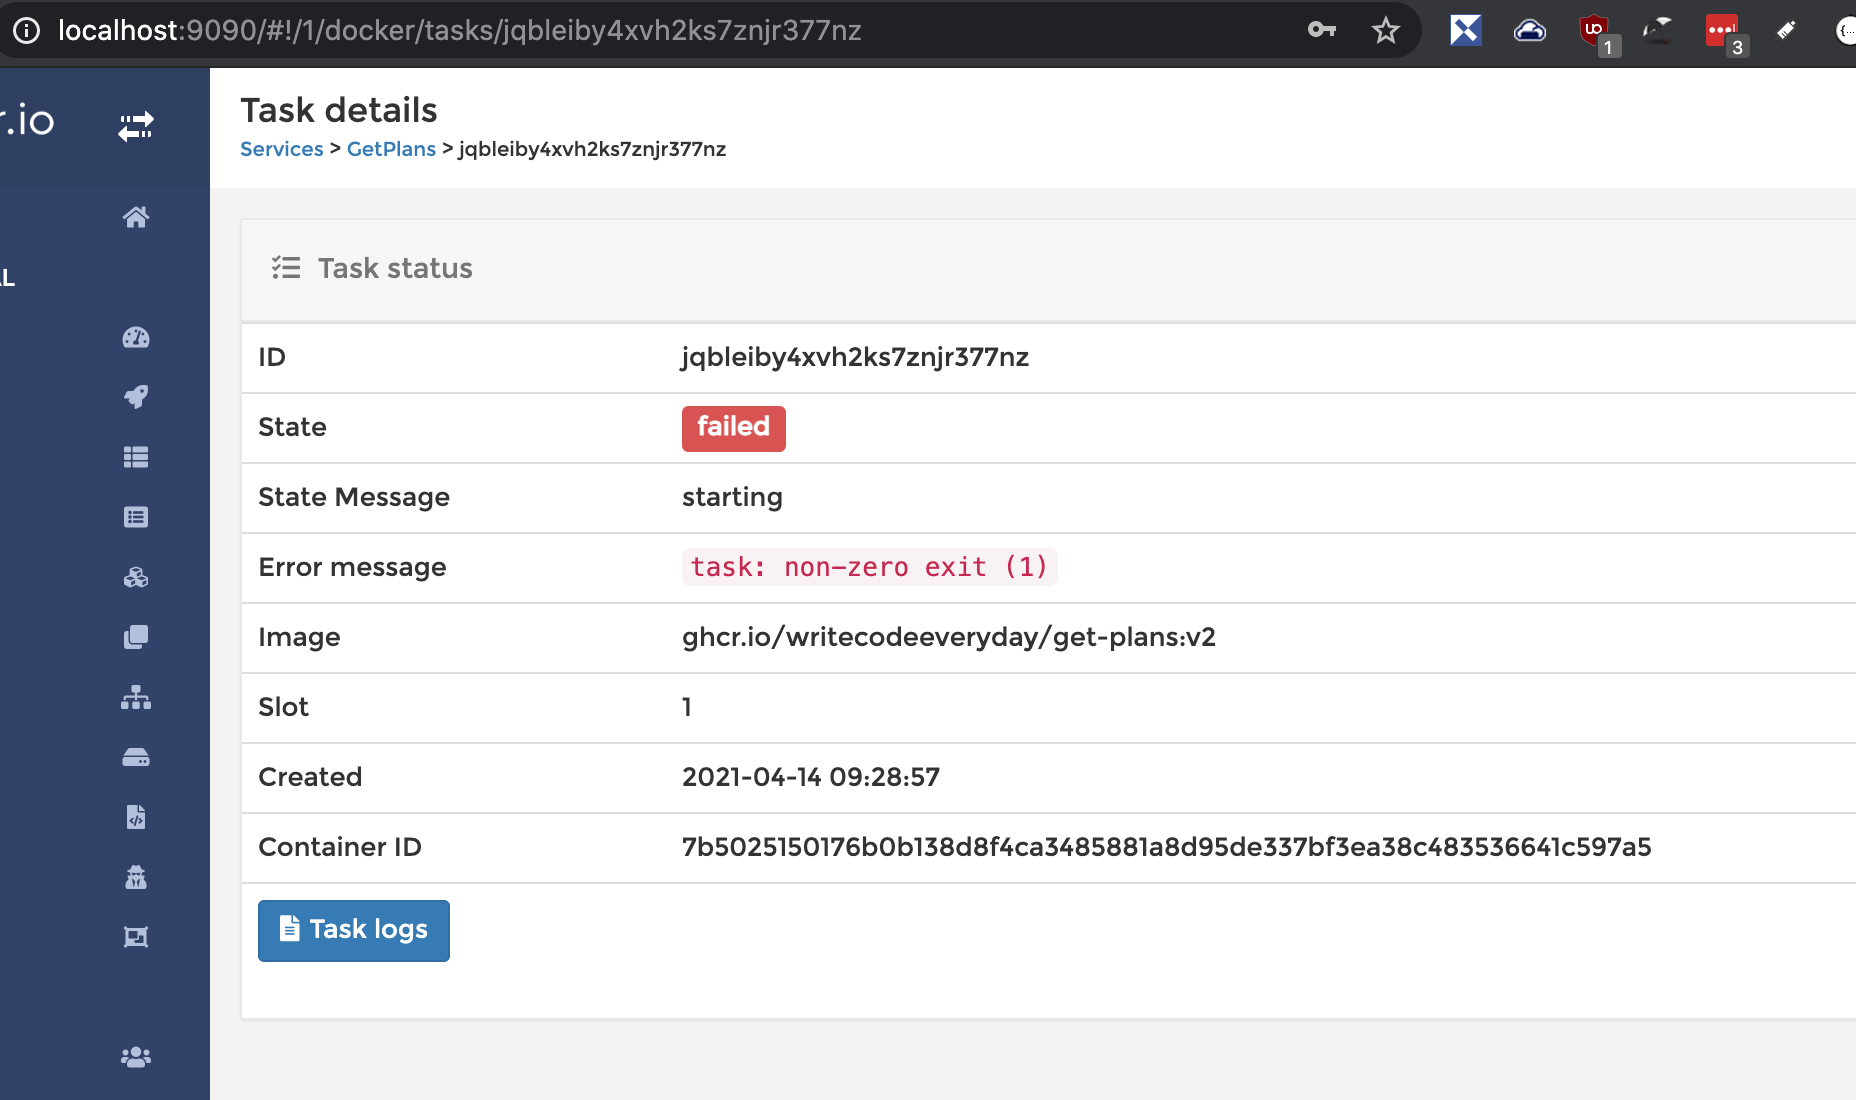Screen dimensions: 1856x1100
Task: Open the Dashboard via the gauge icon
Action: (135, 338)
